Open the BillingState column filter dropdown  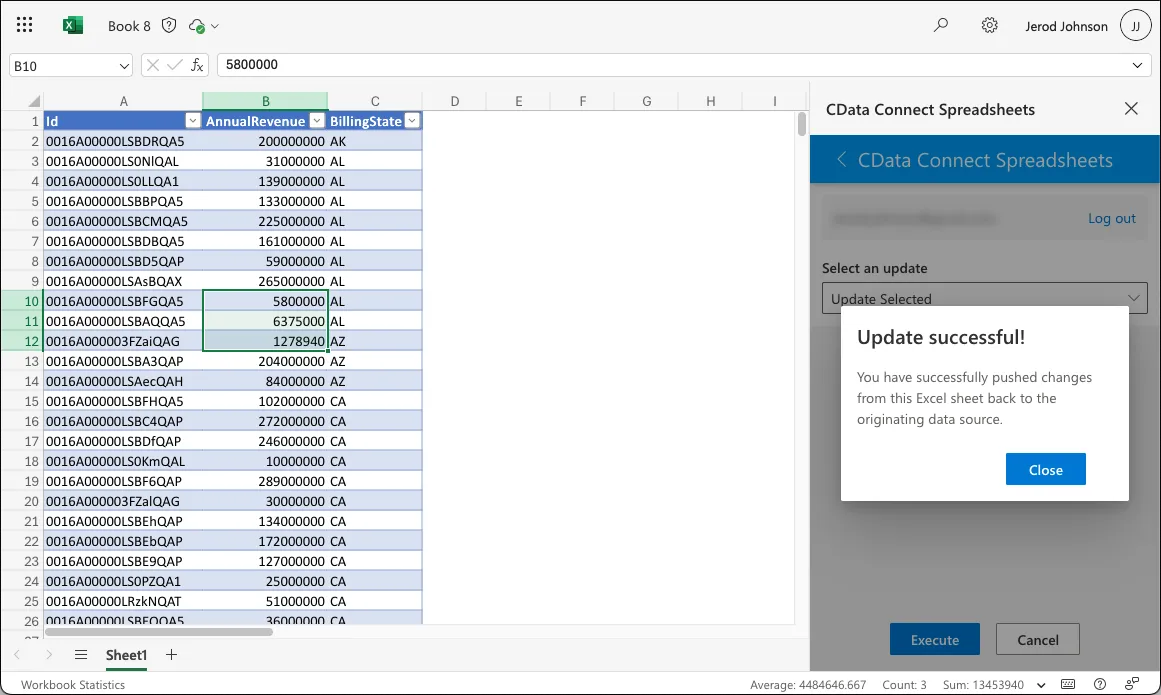[411, 120]
